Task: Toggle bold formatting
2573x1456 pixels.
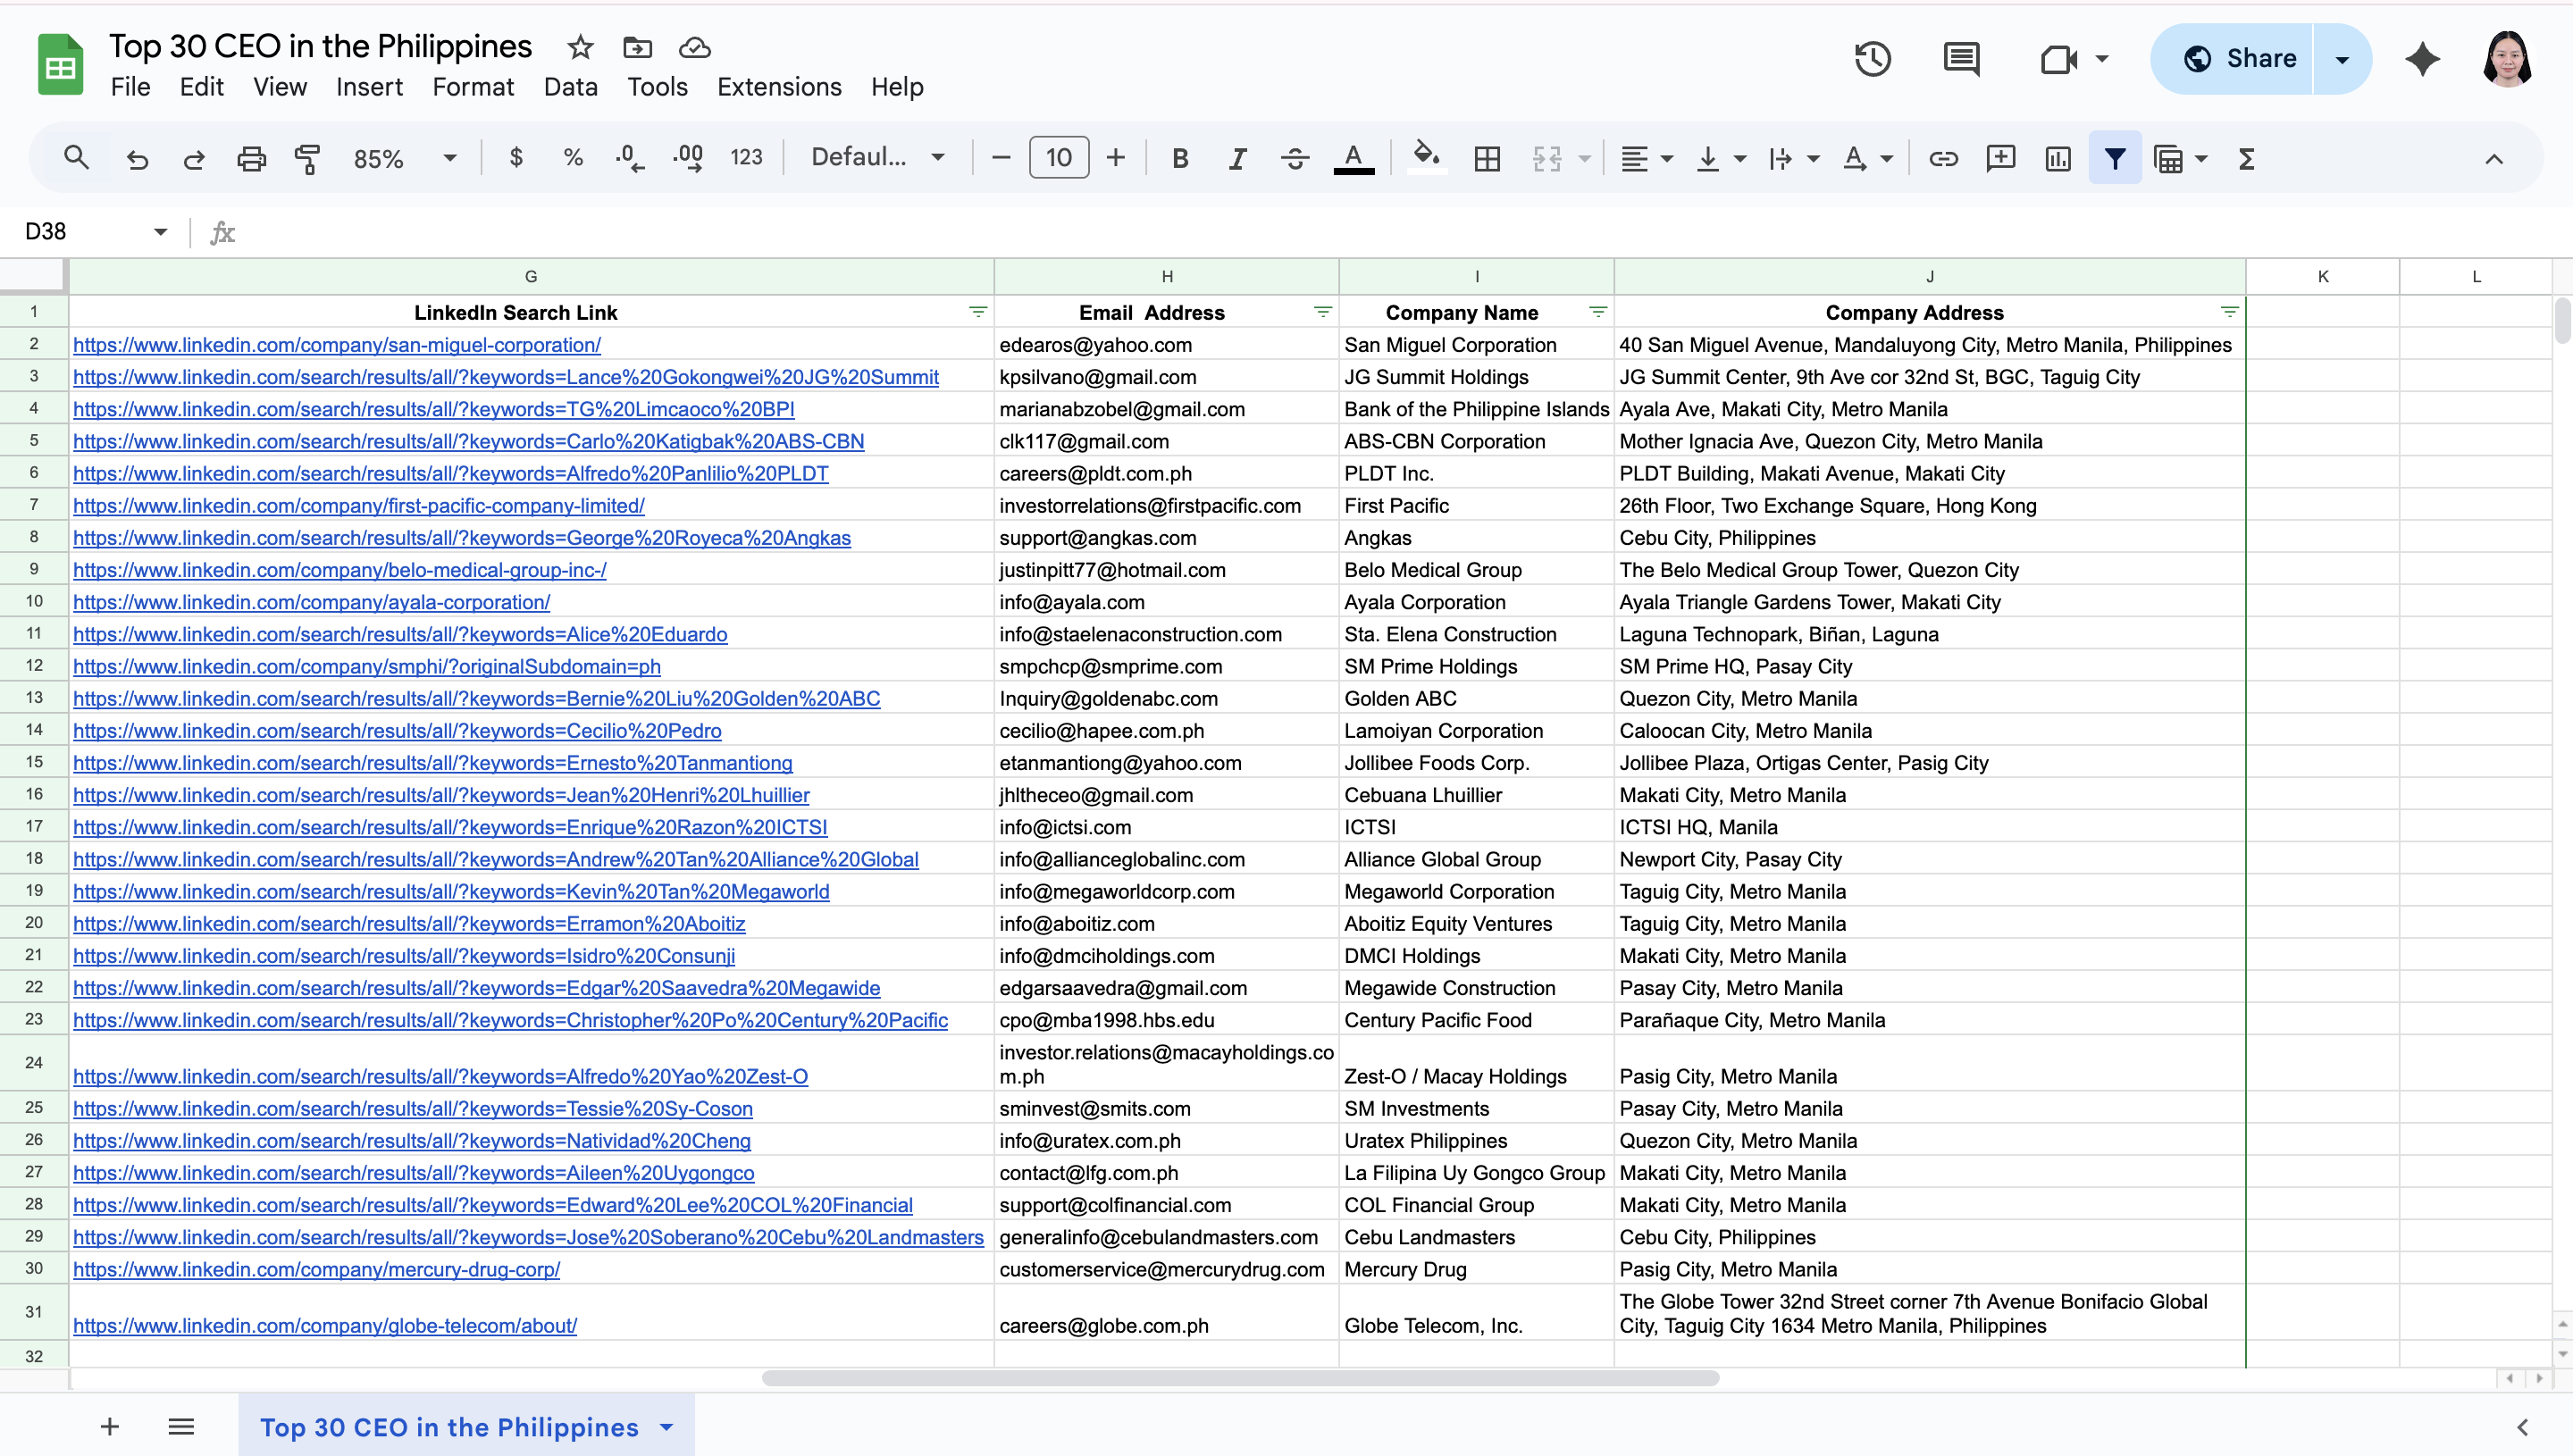Action: tap(1180, 158)
